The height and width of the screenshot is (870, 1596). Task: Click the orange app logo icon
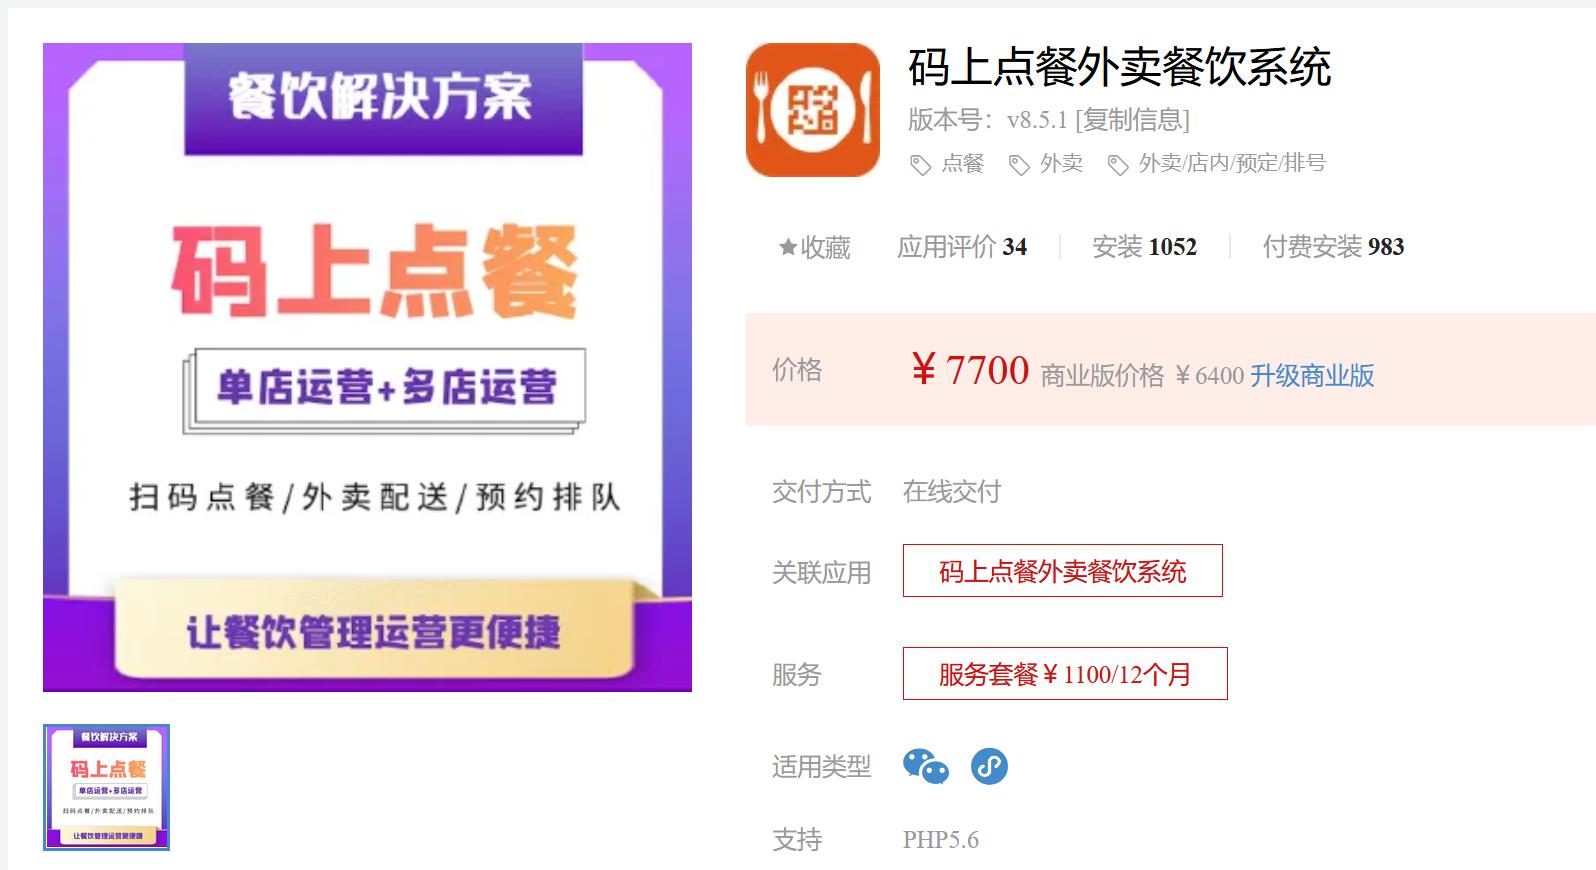pyautogui.click(x=812, y=110)
